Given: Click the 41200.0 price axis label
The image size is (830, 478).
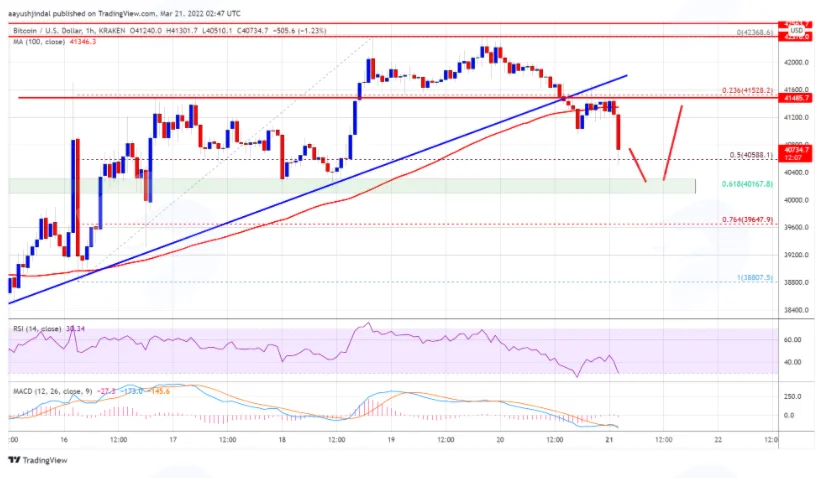Looking at the screenshot, I should [796, 117].
